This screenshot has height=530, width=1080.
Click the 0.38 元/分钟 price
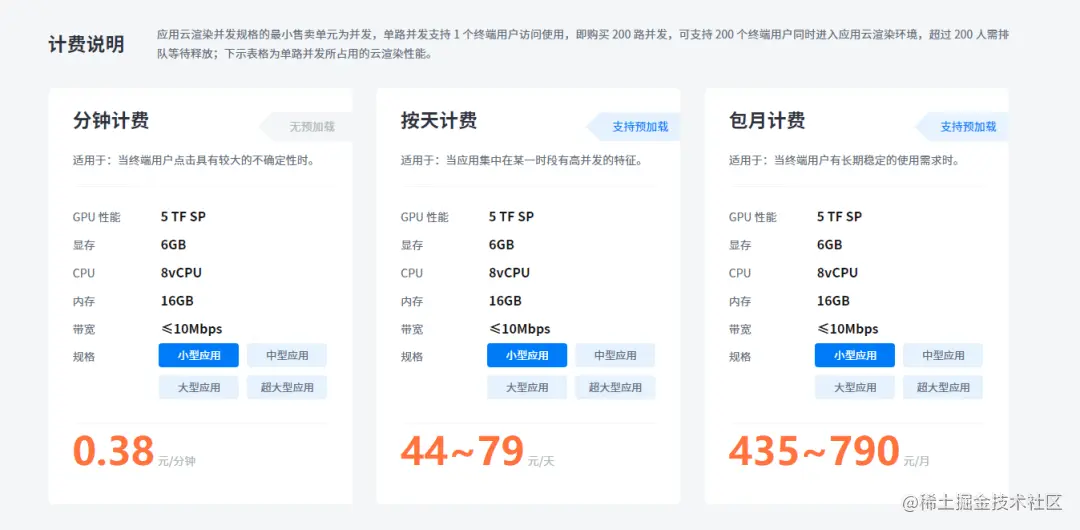coord(134,452)
